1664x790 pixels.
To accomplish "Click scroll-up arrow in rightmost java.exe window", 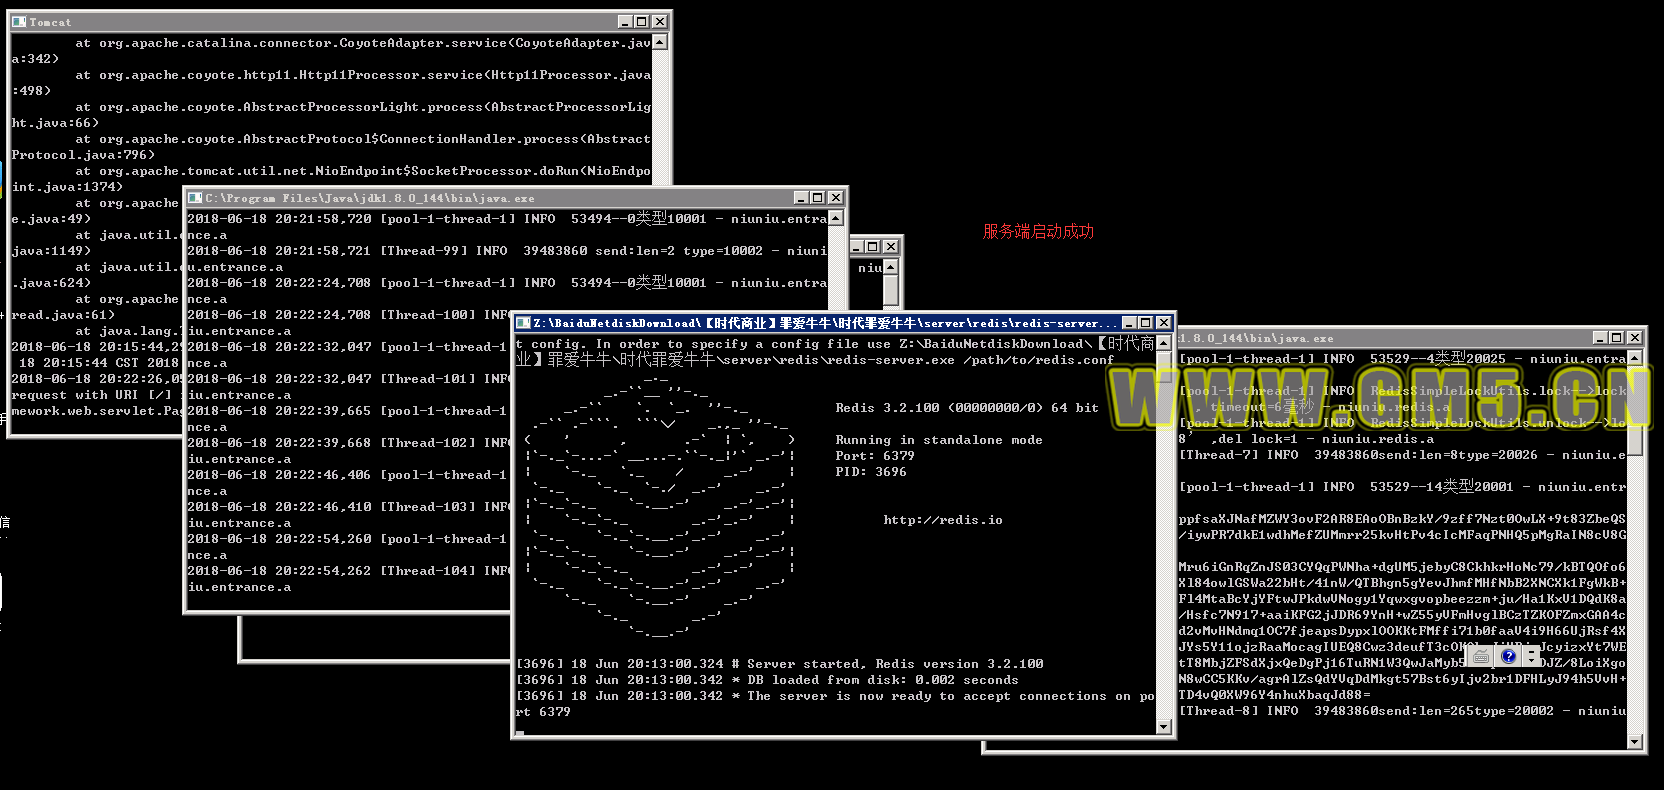I will tap(1635, 358).
